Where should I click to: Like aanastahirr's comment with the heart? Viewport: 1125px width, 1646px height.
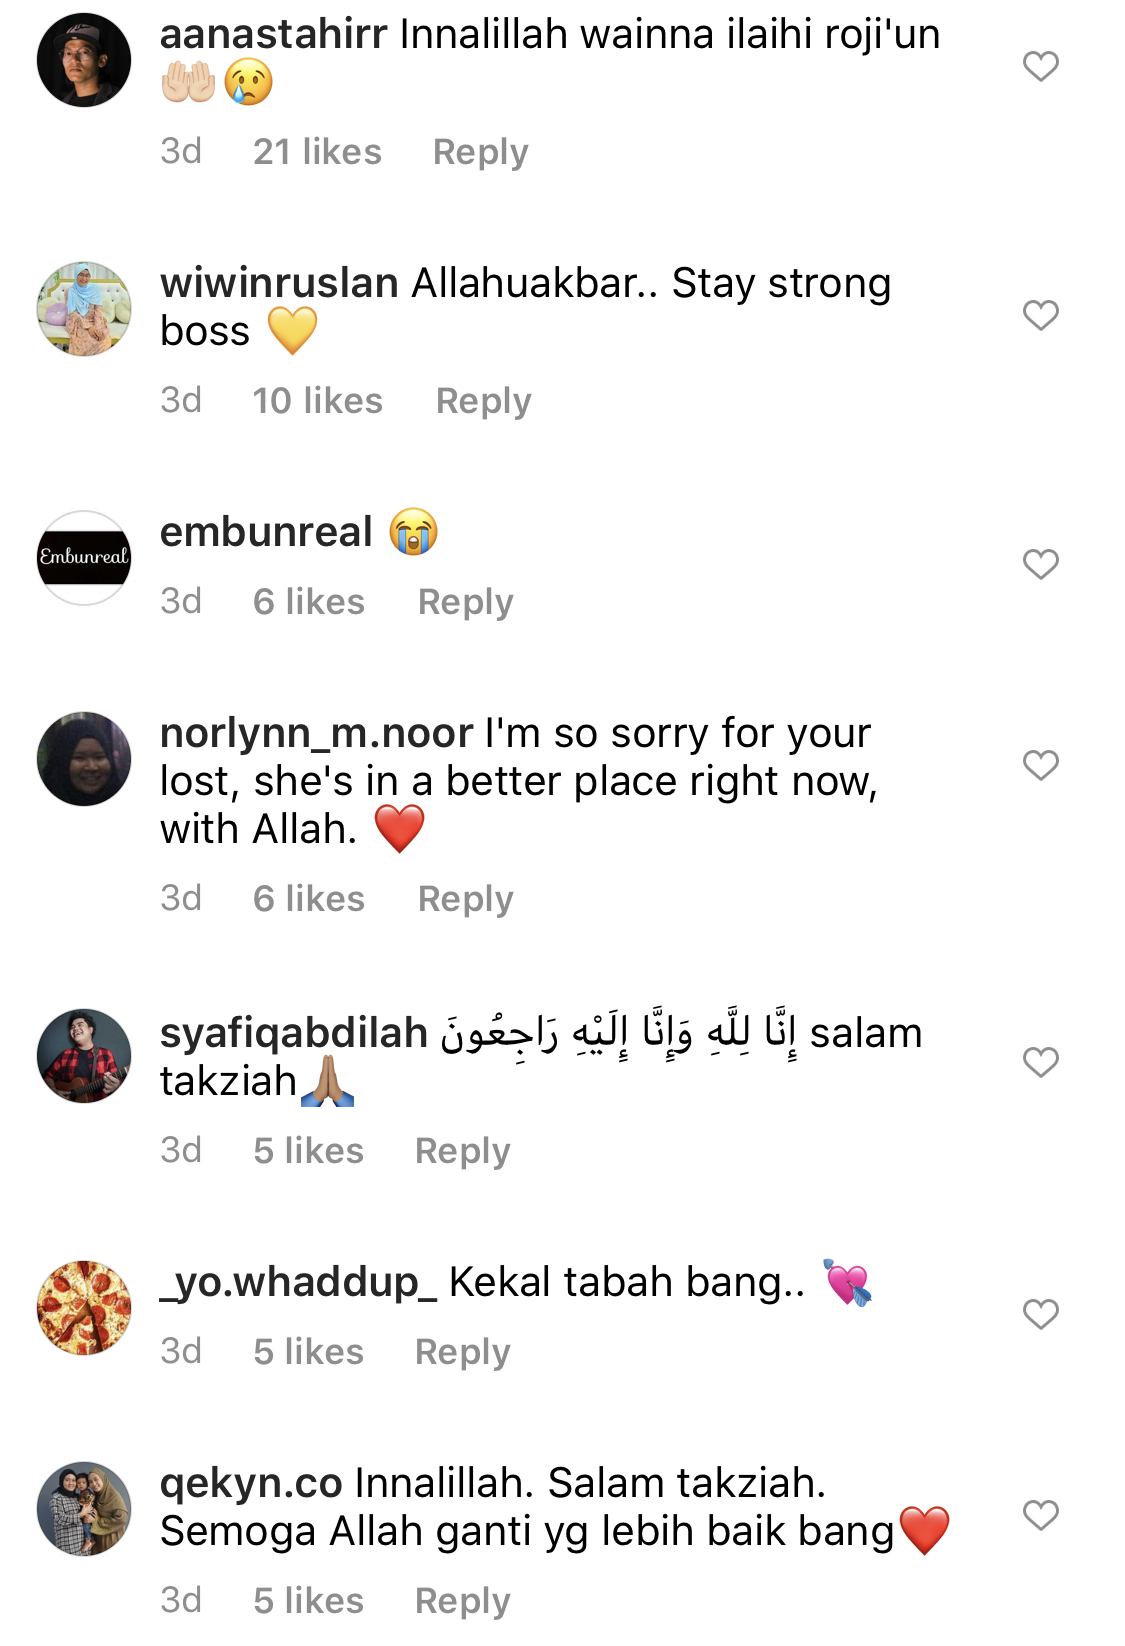[x=1040, y=66]
